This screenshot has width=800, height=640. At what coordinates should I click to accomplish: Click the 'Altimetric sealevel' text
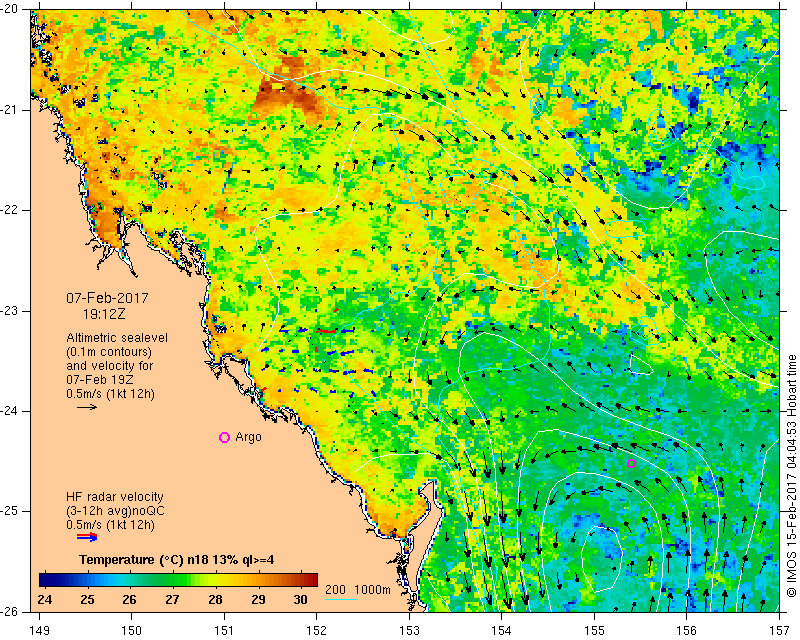point(117,338)
